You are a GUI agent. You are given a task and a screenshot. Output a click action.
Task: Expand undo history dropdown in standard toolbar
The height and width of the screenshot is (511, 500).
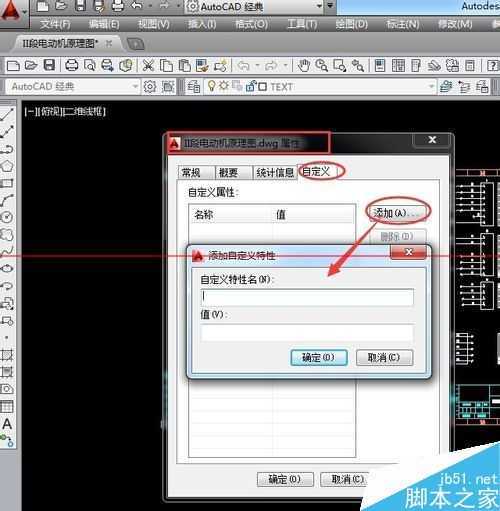[x=257, y=66]
